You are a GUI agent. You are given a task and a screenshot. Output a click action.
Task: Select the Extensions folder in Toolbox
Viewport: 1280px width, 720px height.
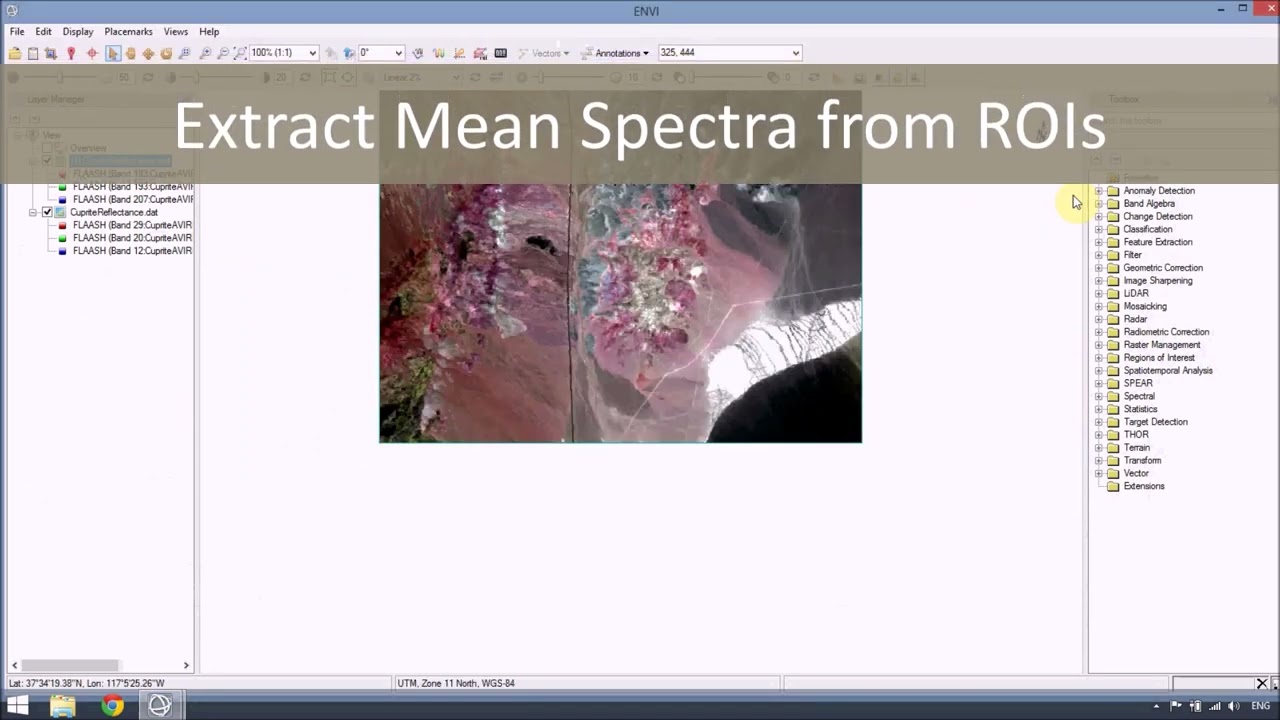(1144, 486)
